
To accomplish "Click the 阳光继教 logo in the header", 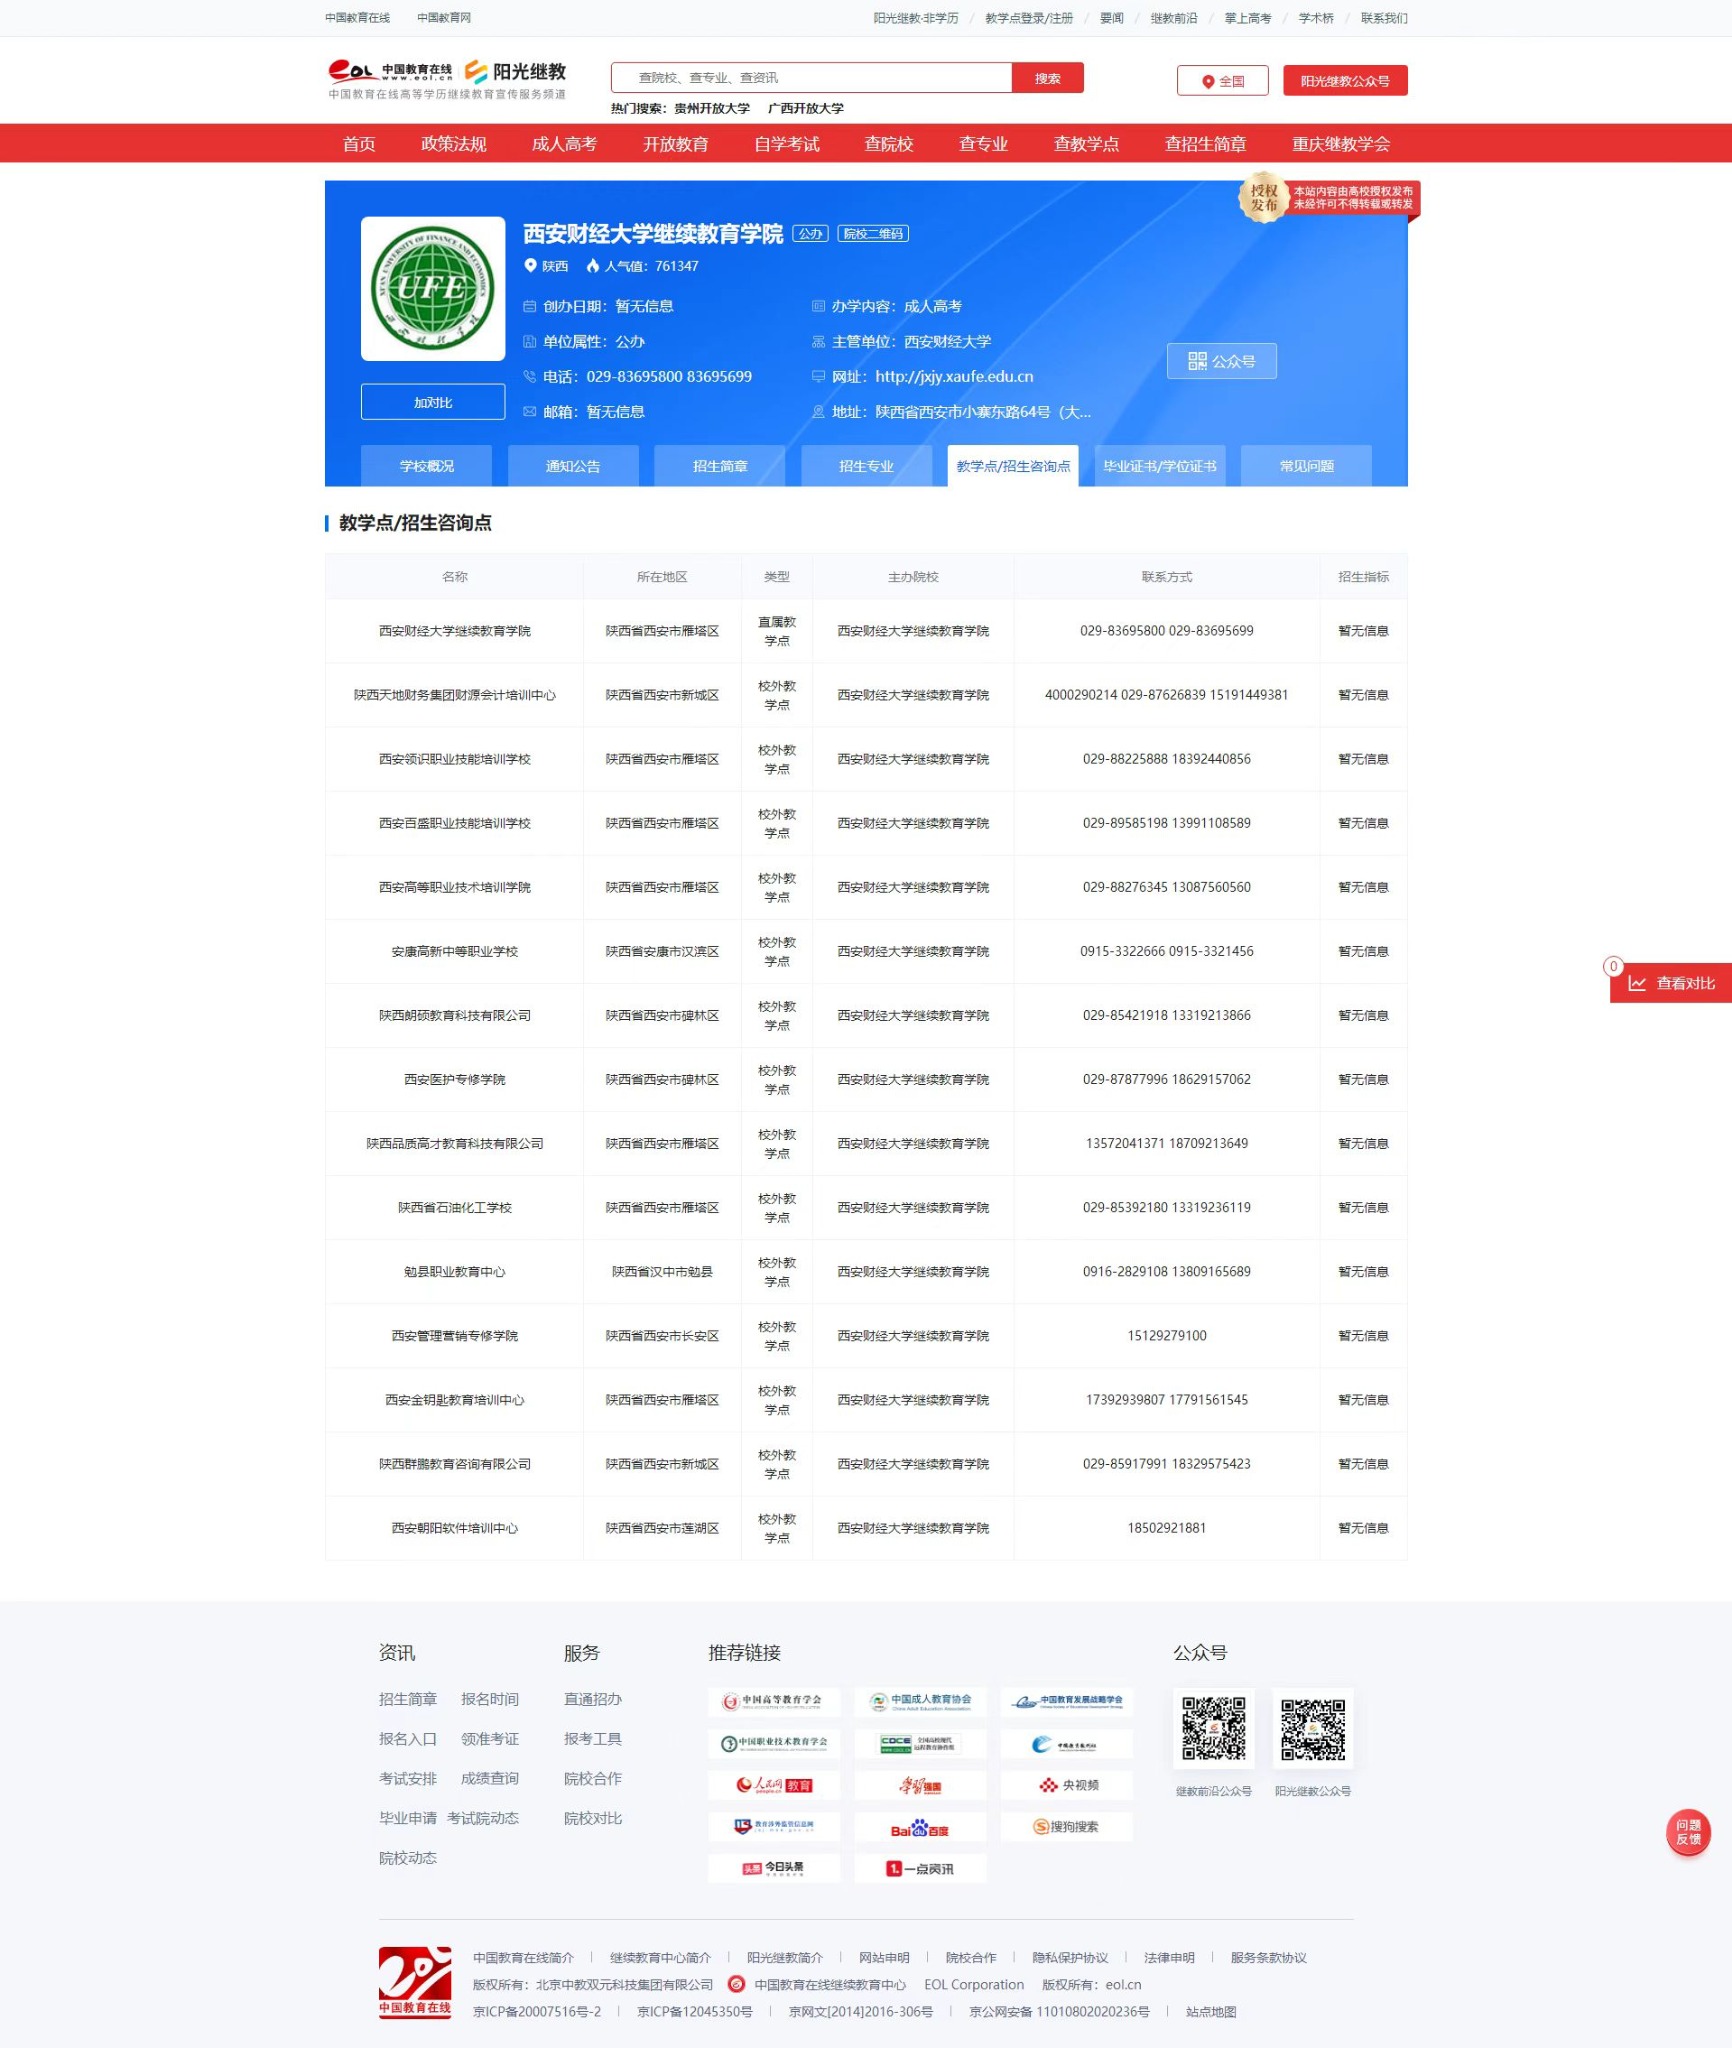I will click(515, 71).
